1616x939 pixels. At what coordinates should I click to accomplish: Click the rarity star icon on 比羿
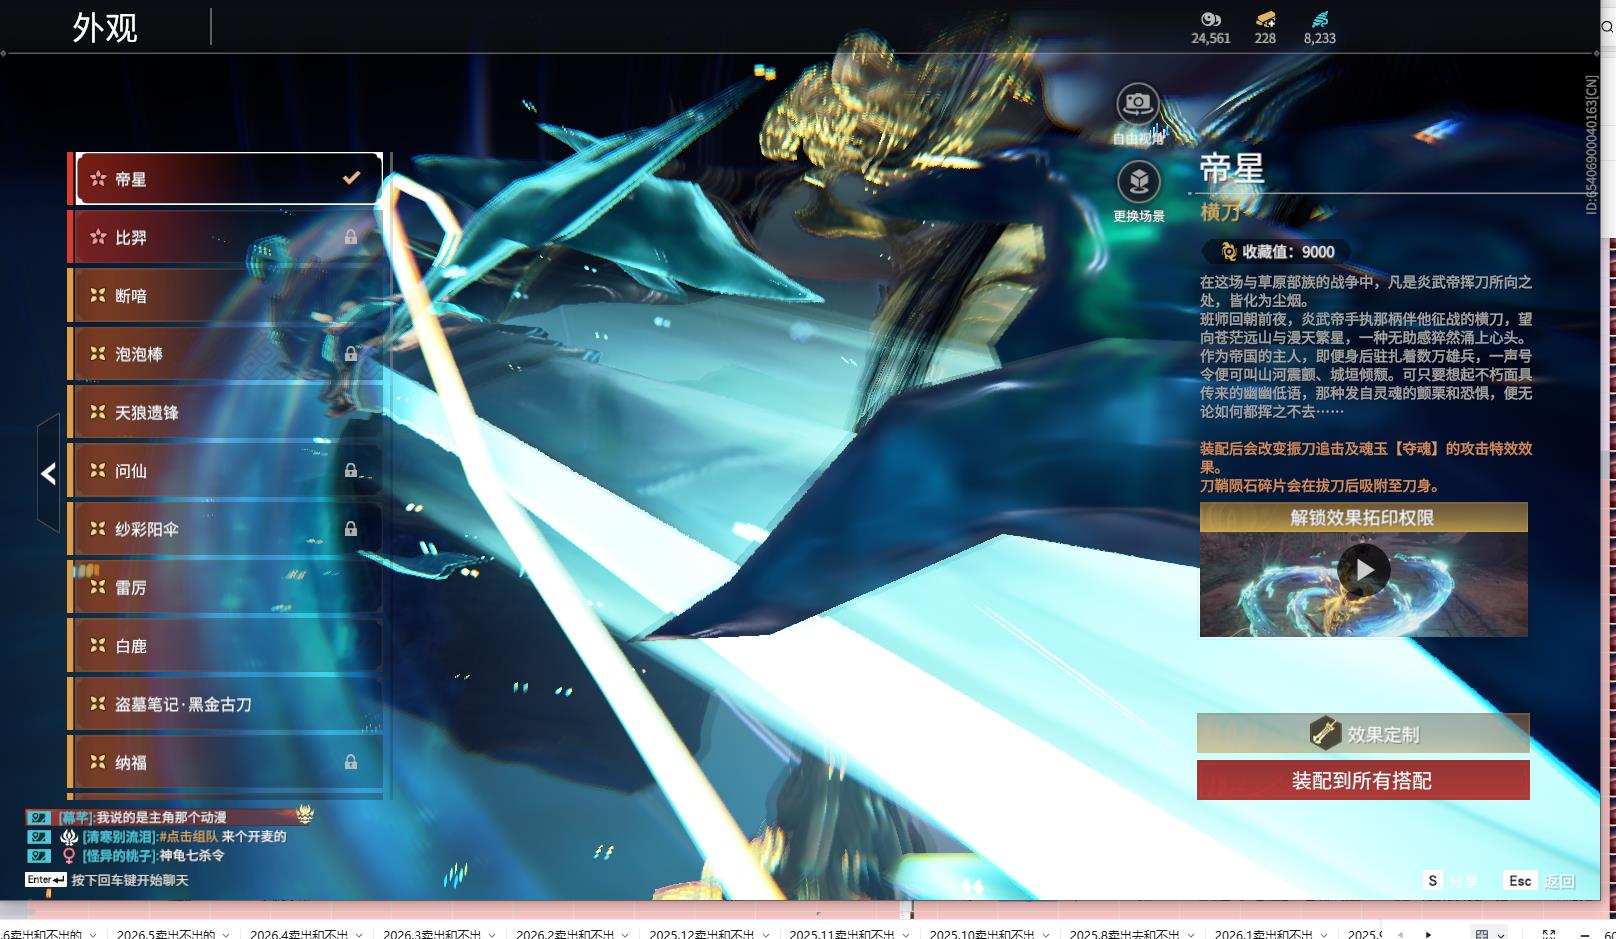tap(98, 237)
